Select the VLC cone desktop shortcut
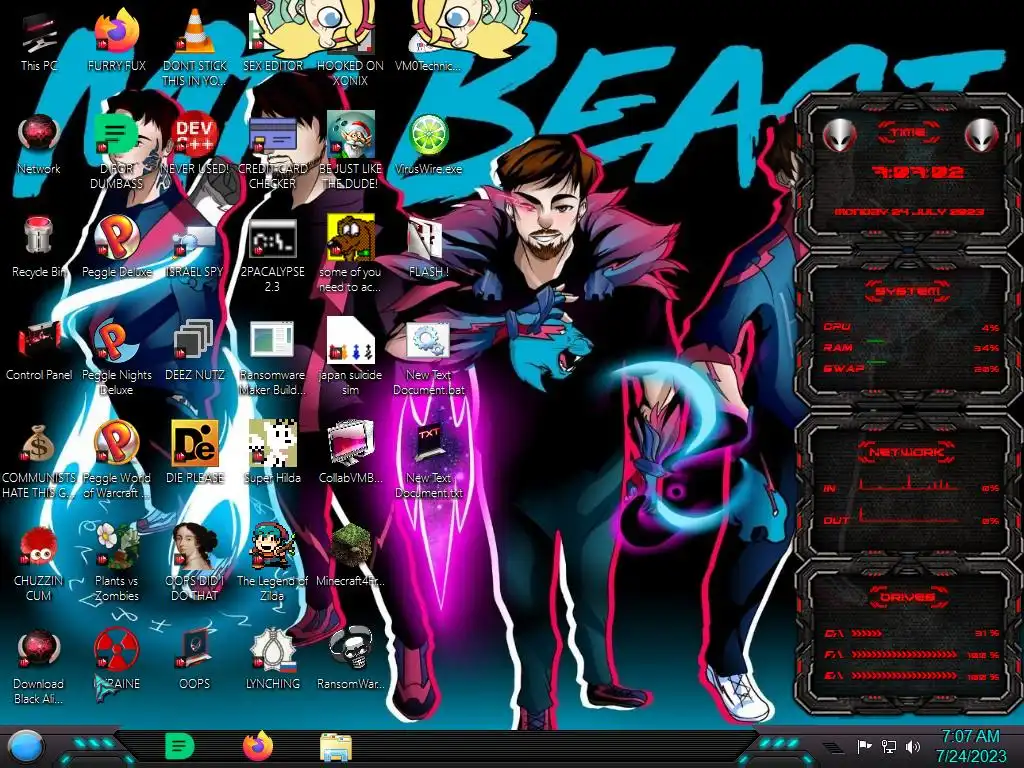 pyautogui.click(x=195, y=49)
